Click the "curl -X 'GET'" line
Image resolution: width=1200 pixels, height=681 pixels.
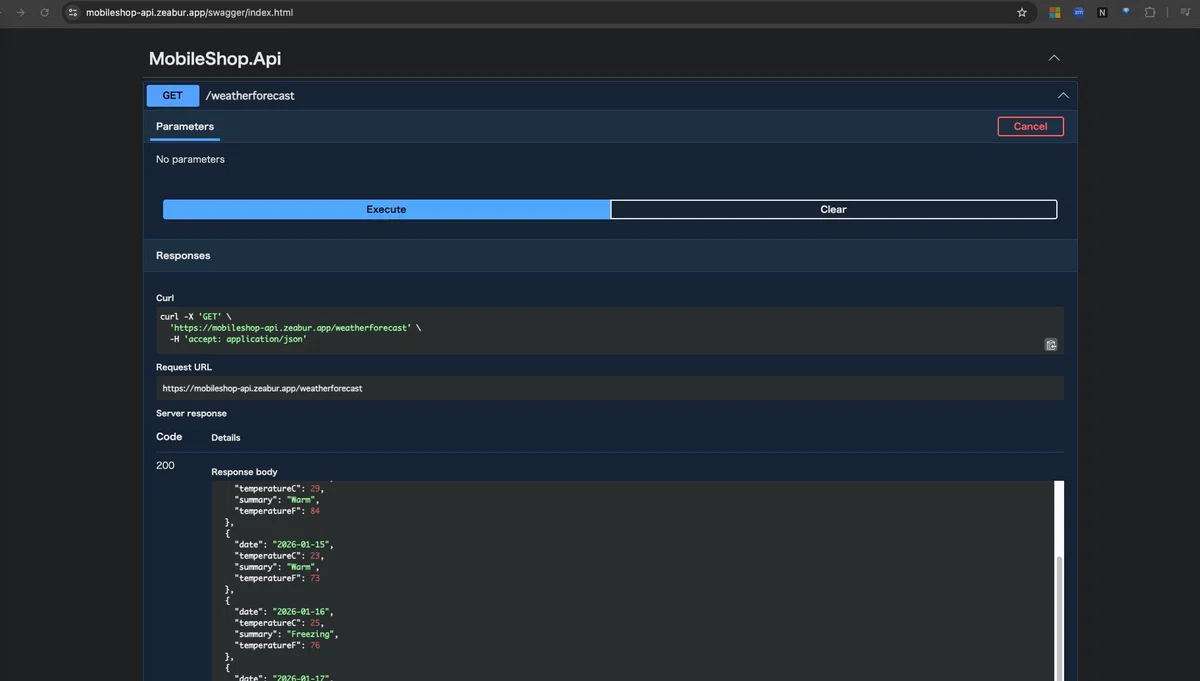[196, 316]
